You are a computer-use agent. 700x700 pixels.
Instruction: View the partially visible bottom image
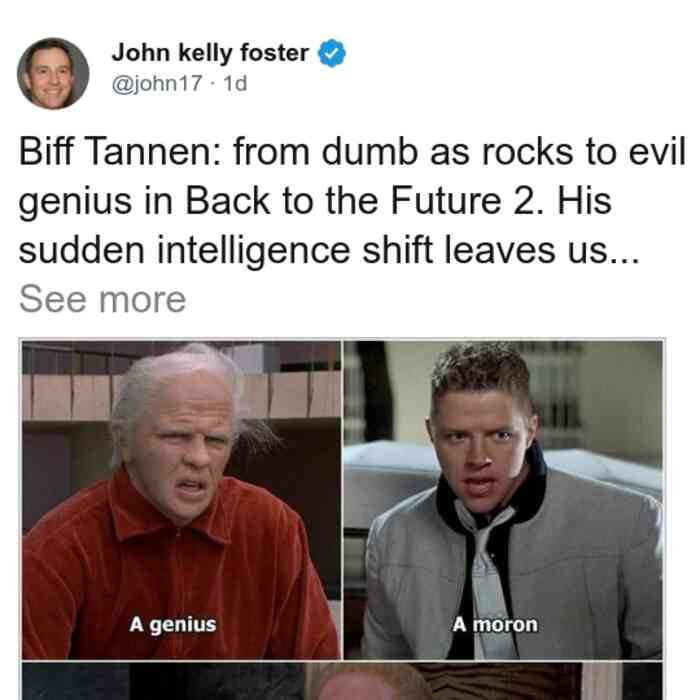coord(342,681)
